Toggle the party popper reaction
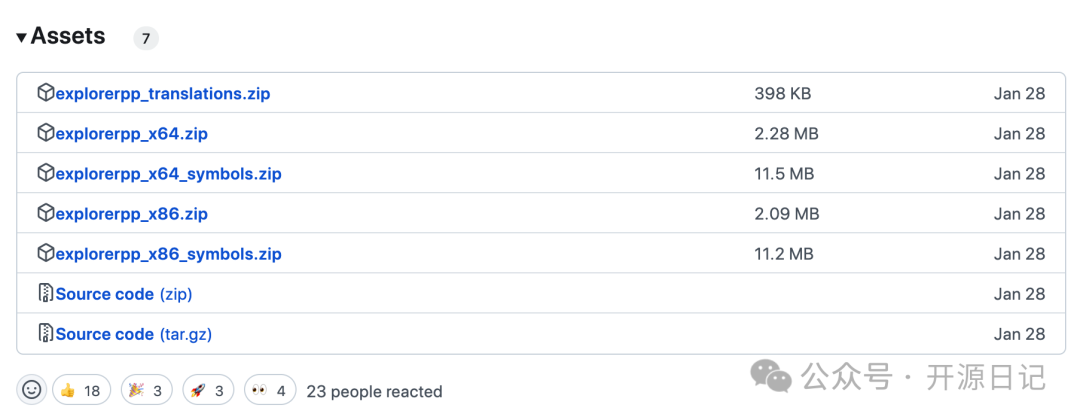 146,390
